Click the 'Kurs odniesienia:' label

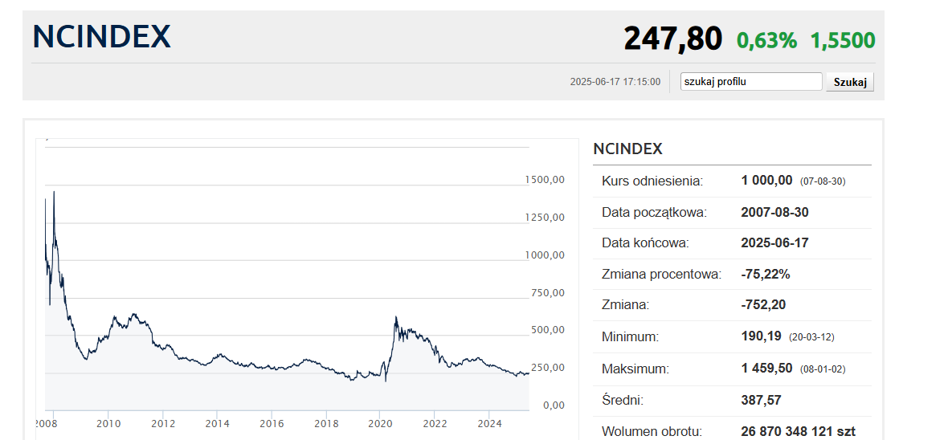652,181
